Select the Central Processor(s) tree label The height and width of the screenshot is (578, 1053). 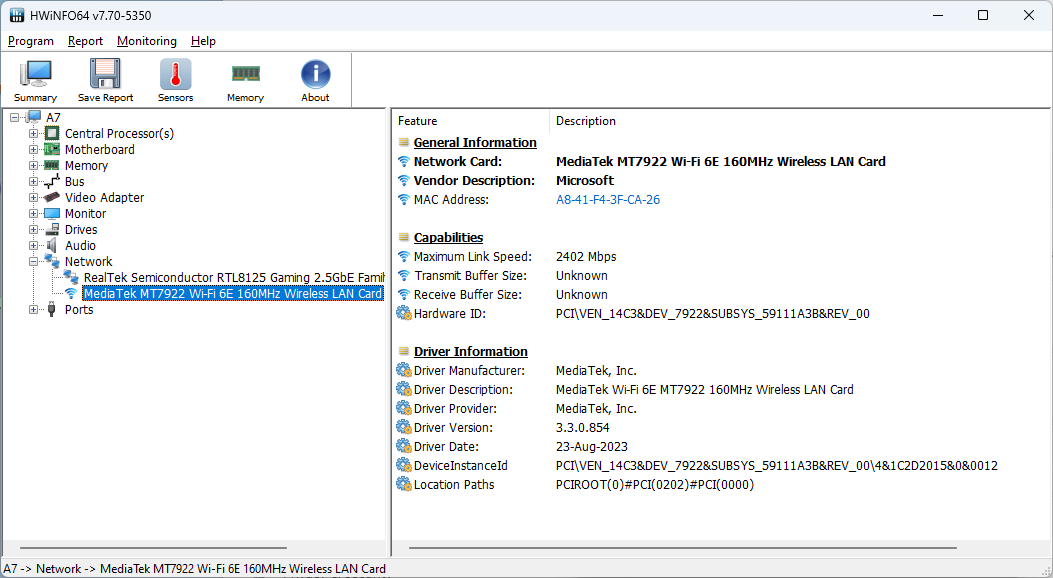tap(119, 134)
